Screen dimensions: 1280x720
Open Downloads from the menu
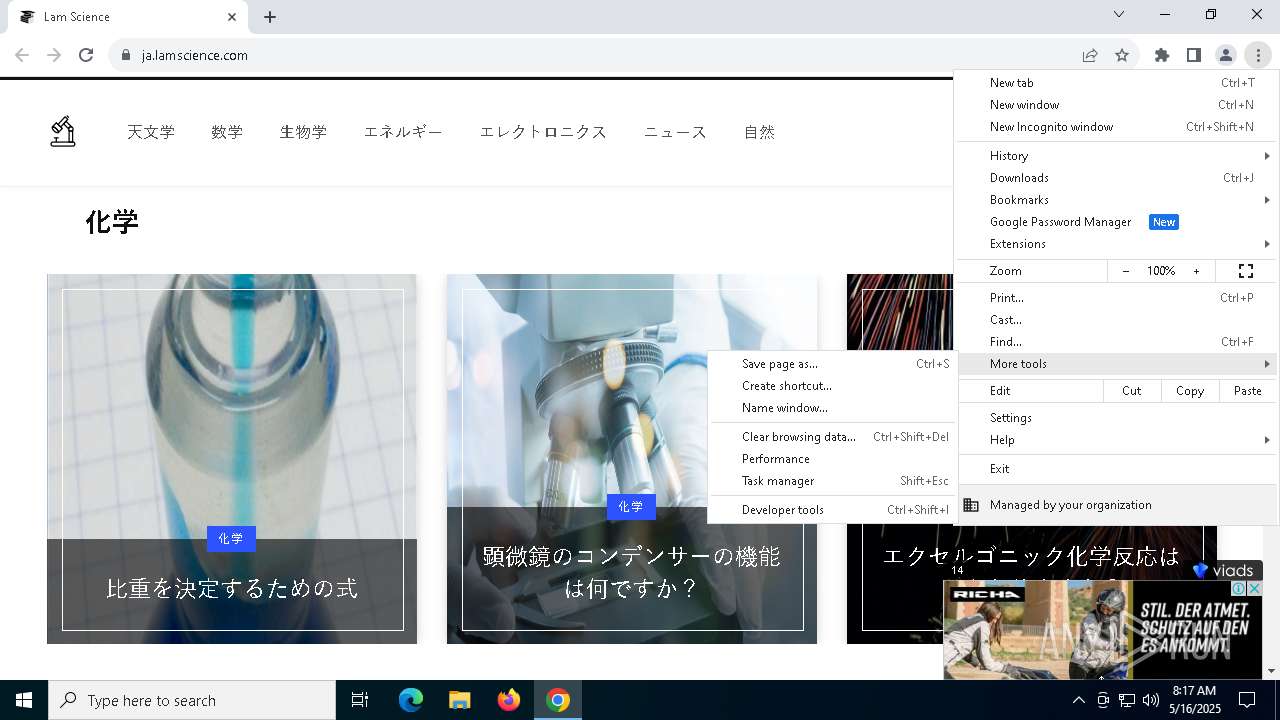(1117, 178)
